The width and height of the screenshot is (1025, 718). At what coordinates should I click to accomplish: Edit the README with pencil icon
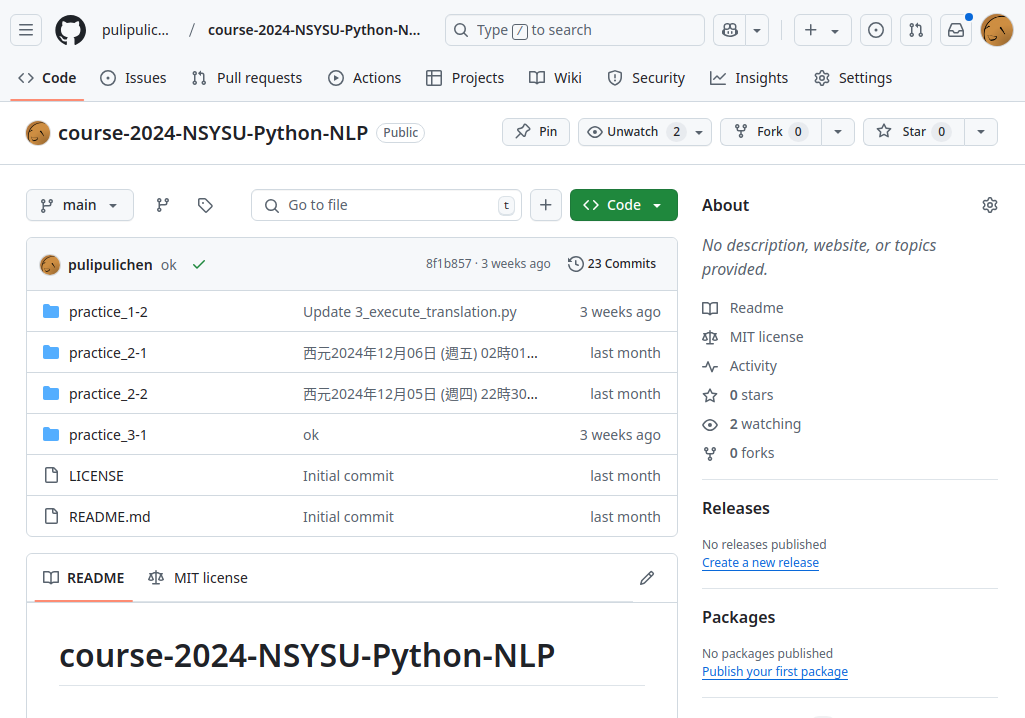pyautogui.click(x=647, y=578)
